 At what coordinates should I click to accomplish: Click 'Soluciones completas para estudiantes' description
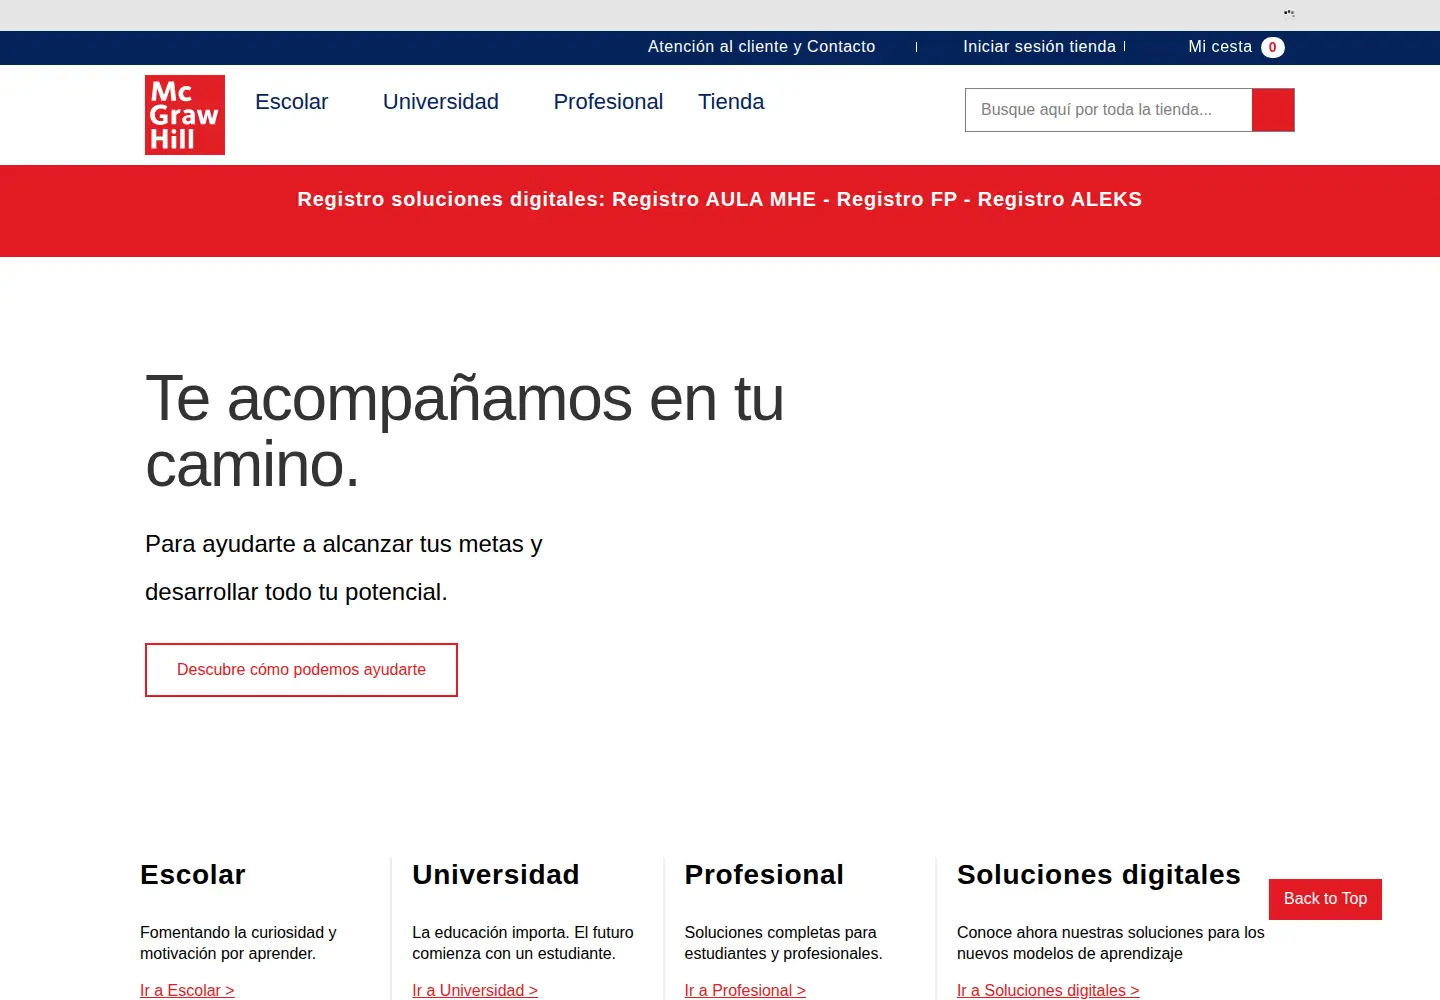(783, 943)
